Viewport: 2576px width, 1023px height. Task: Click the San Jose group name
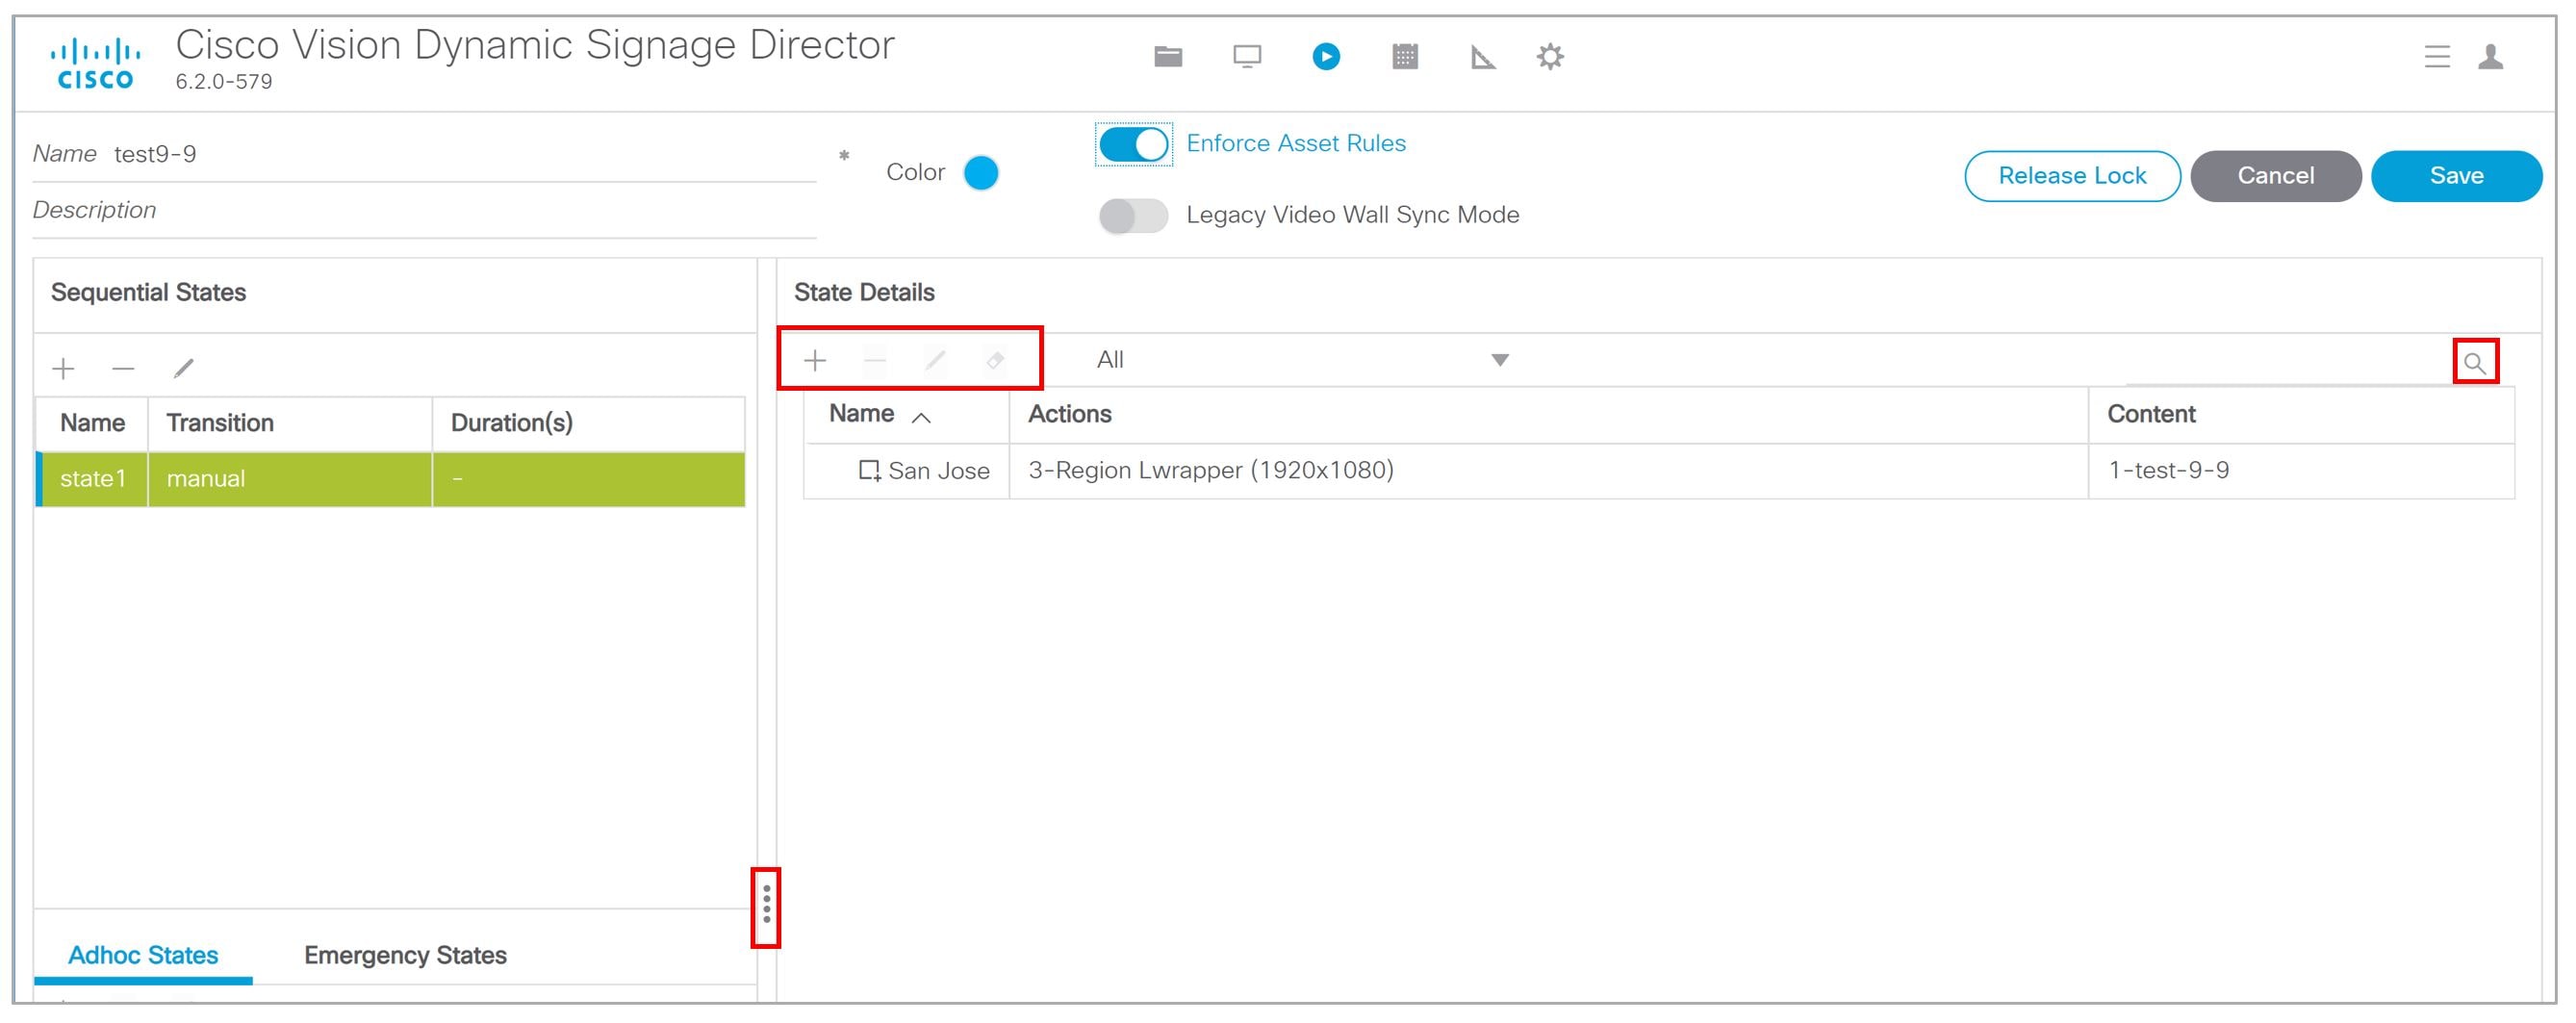[x=938, y=471]
